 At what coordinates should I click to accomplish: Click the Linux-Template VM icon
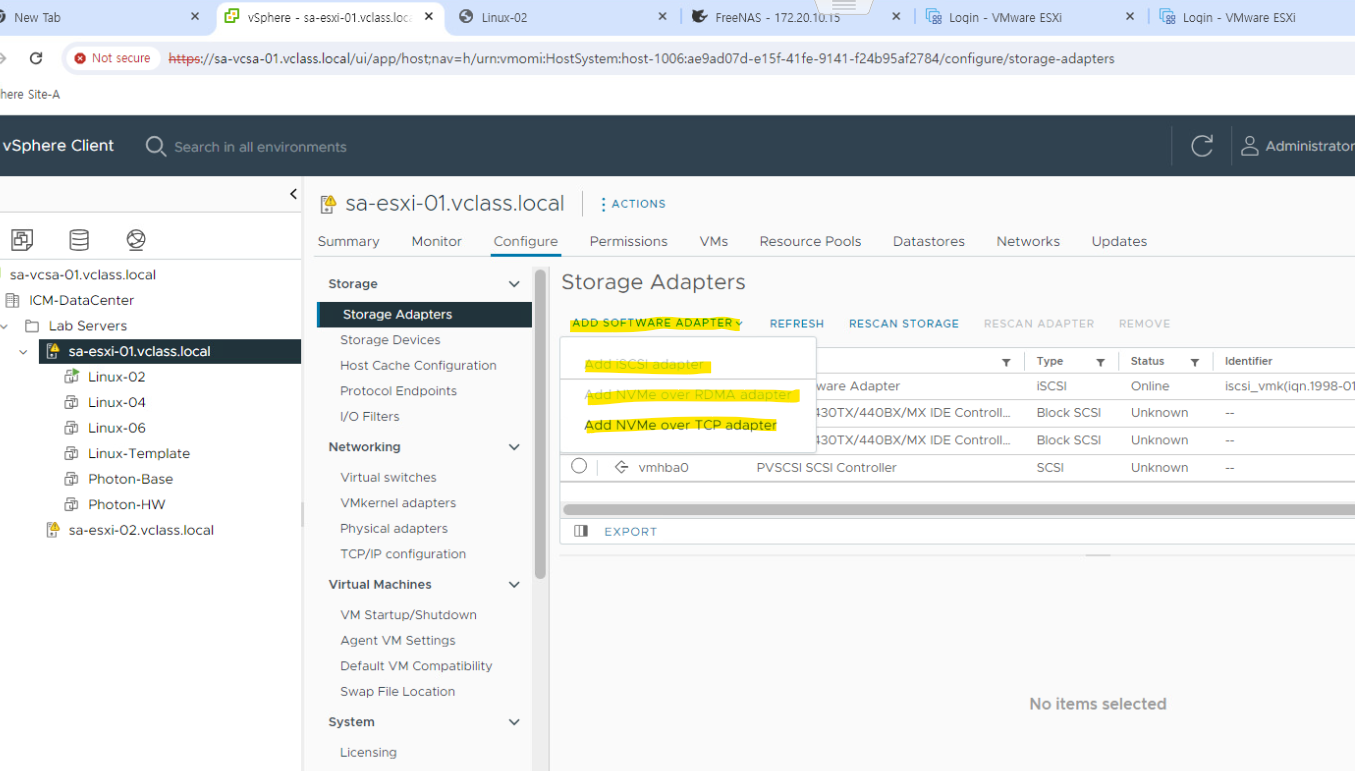tap(71, 453)
